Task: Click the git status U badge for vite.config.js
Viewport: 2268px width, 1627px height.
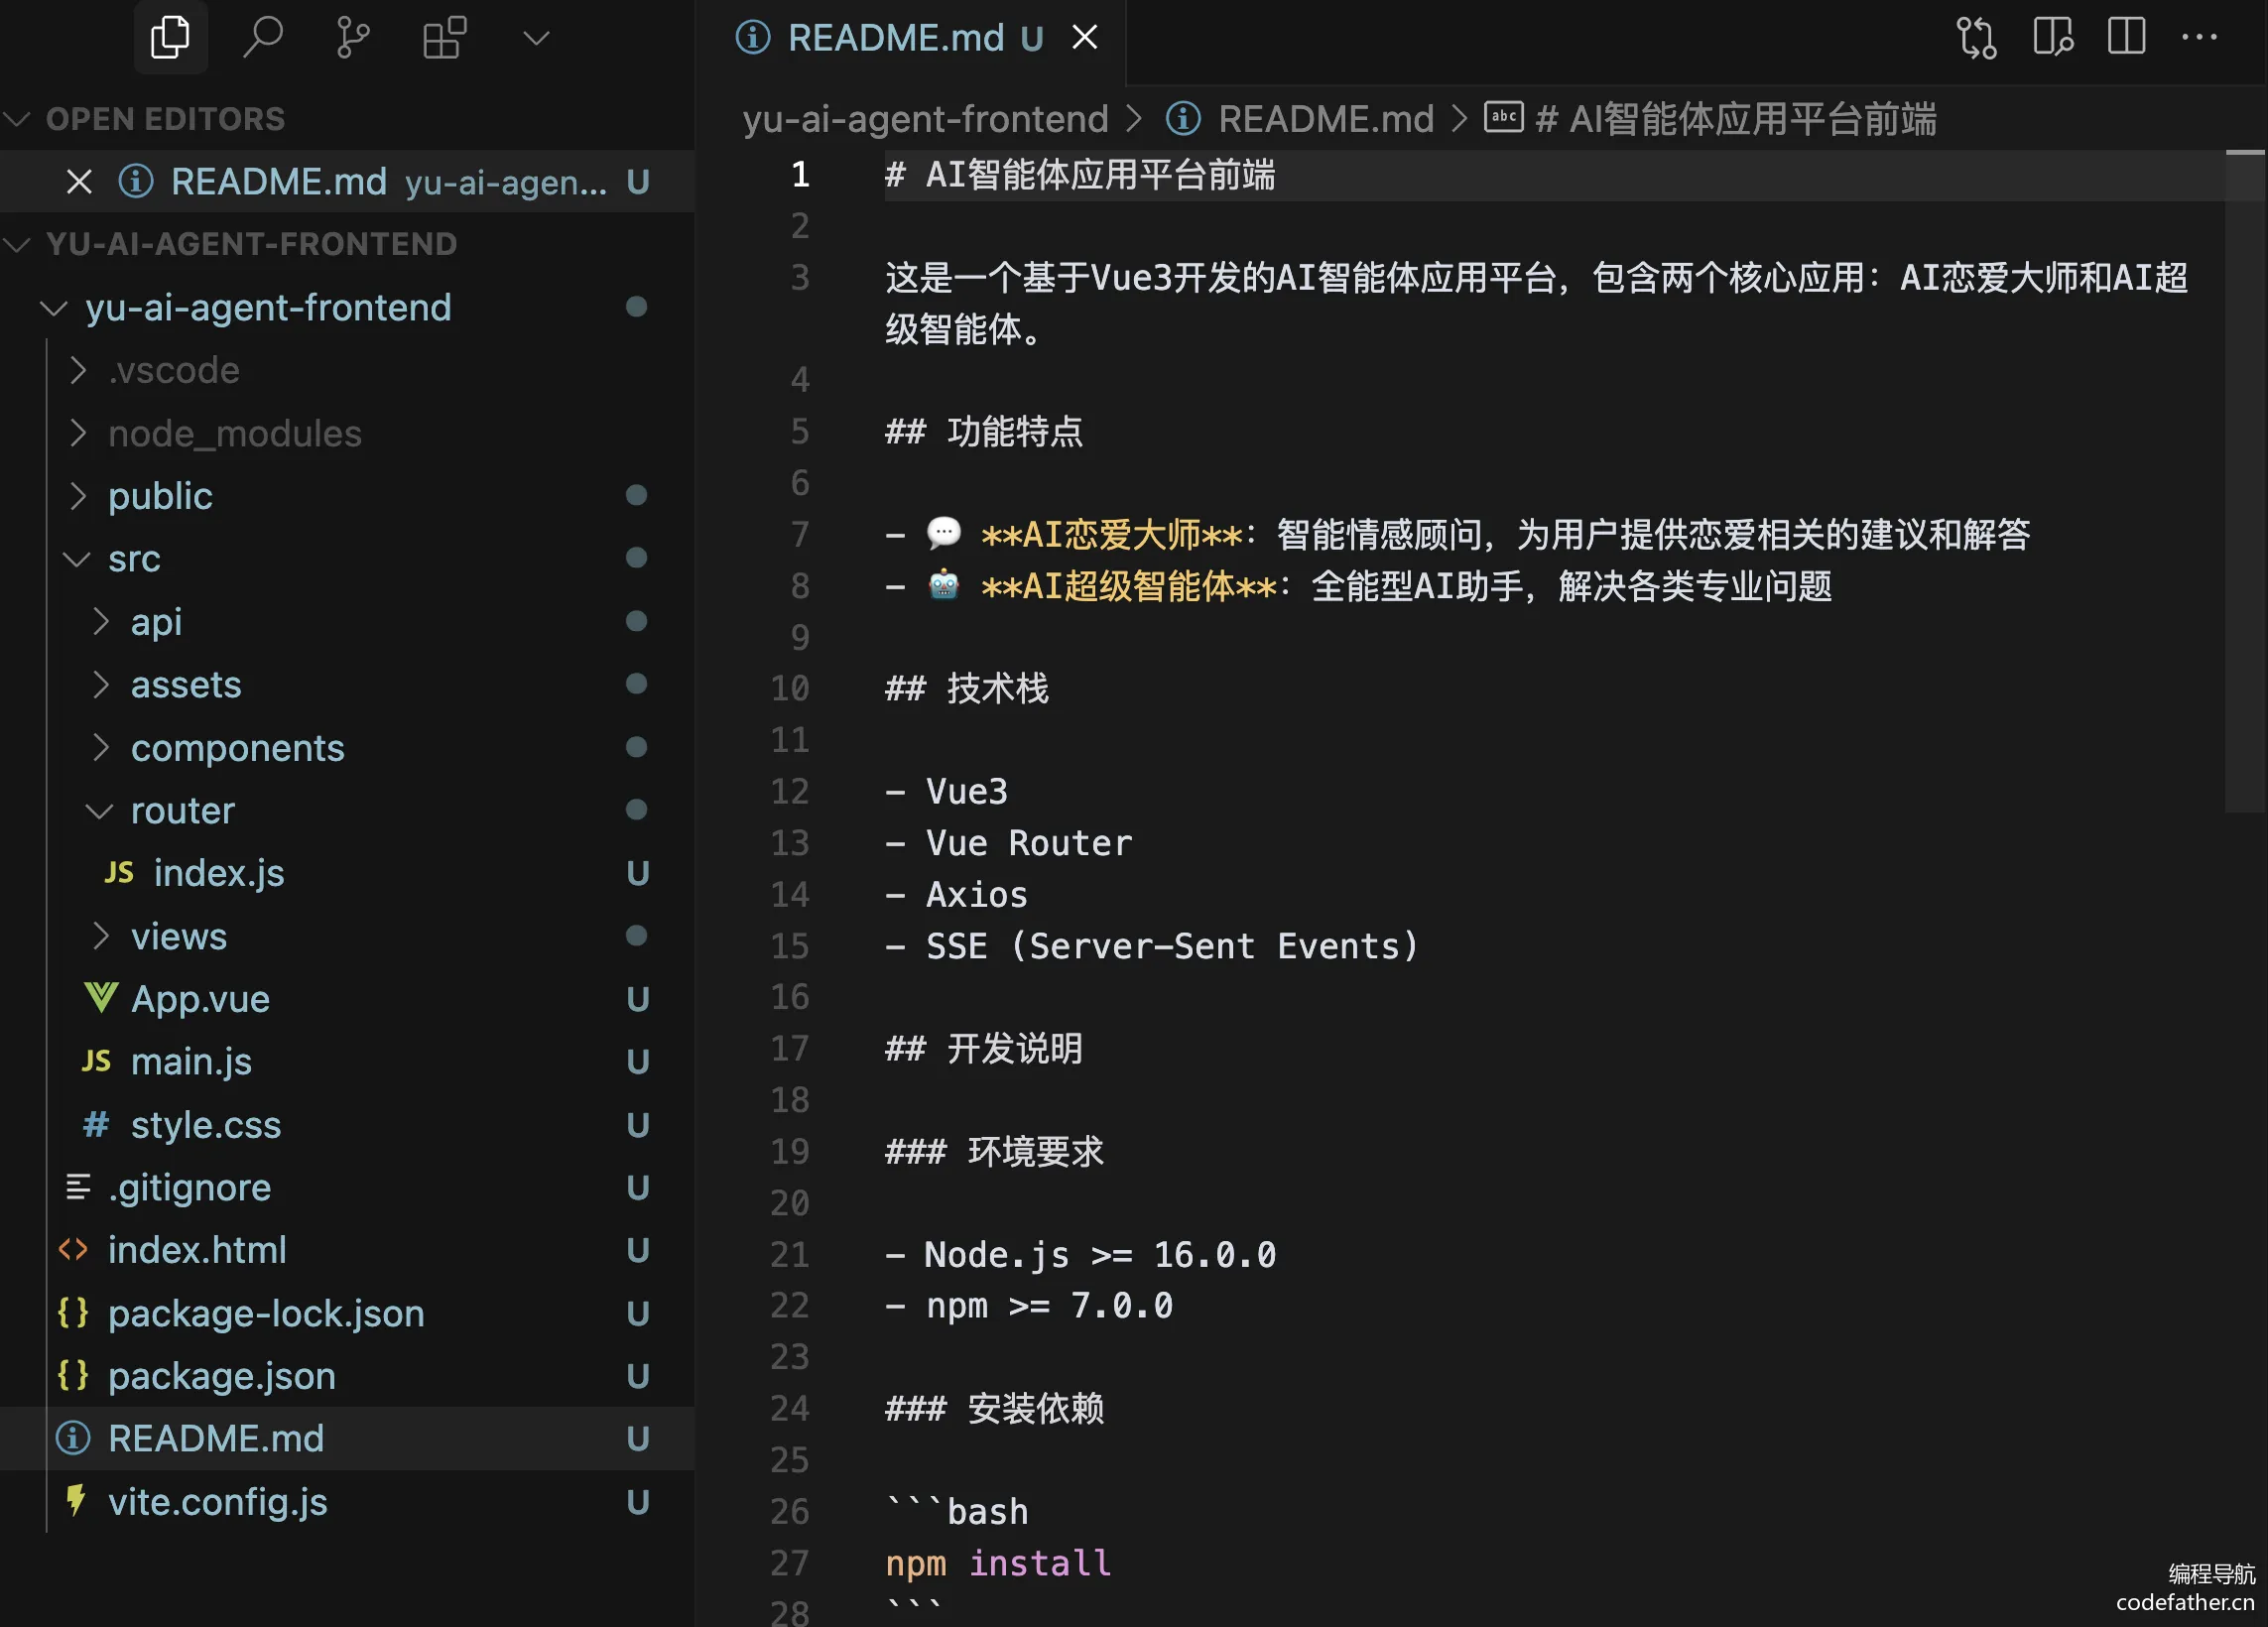Action: (637, 1502)
